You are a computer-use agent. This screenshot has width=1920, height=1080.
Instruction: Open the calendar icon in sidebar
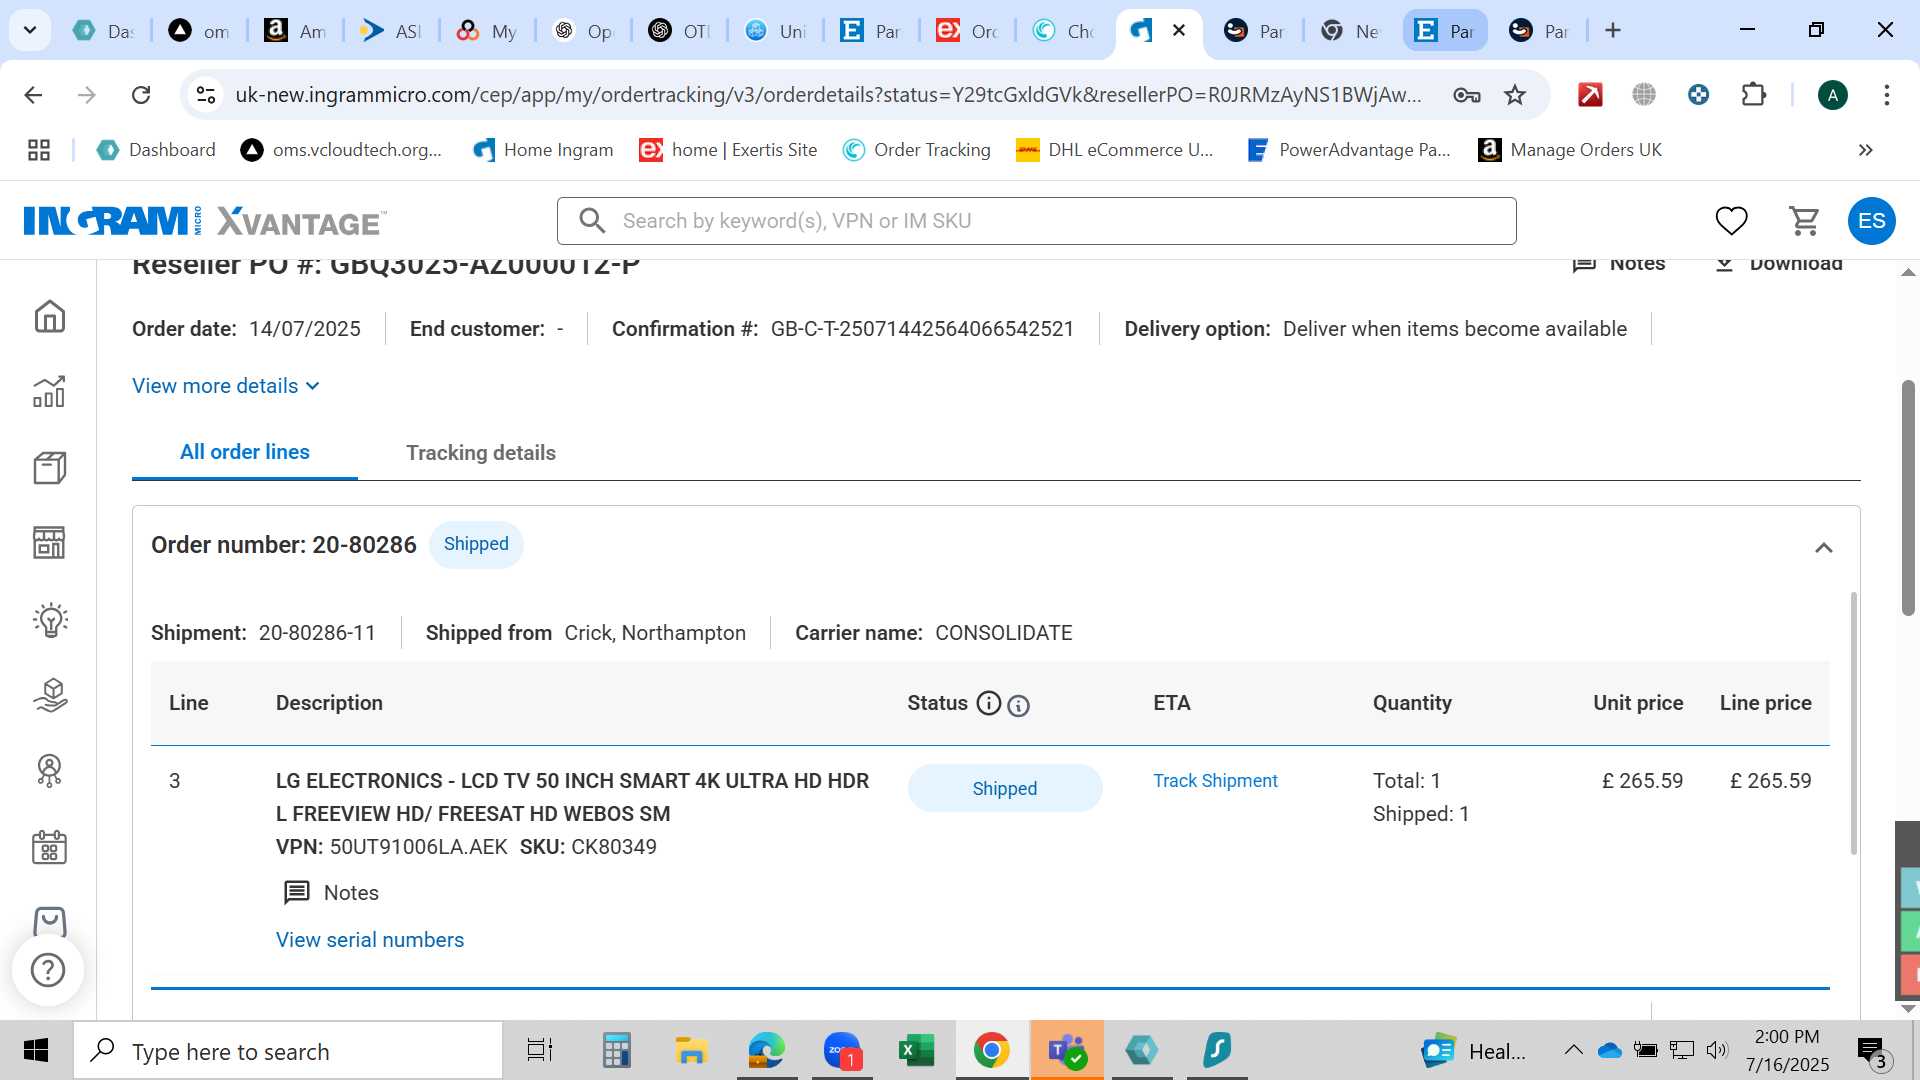pos(49,848)
